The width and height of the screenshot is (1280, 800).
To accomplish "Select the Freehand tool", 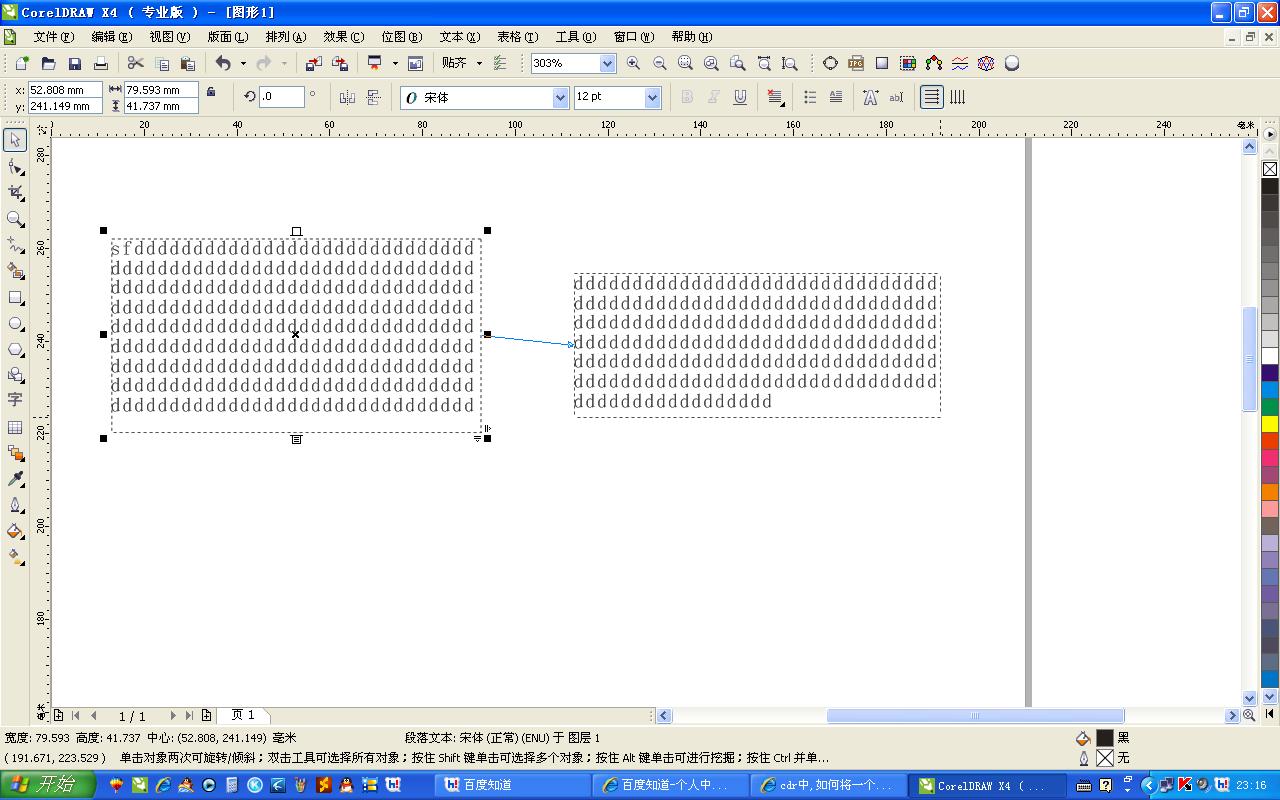I will [15, 245].
